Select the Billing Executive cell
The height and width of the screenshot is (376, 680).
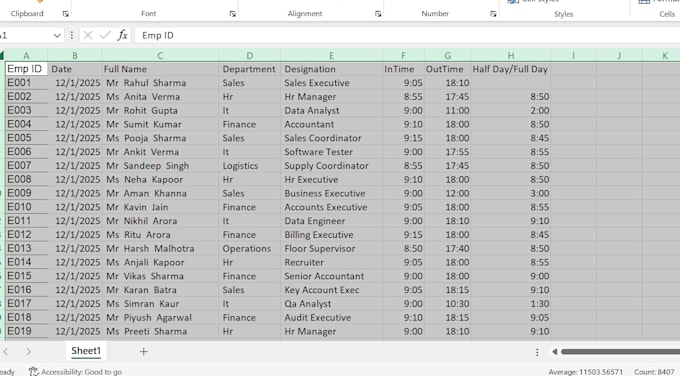[331, 235]
